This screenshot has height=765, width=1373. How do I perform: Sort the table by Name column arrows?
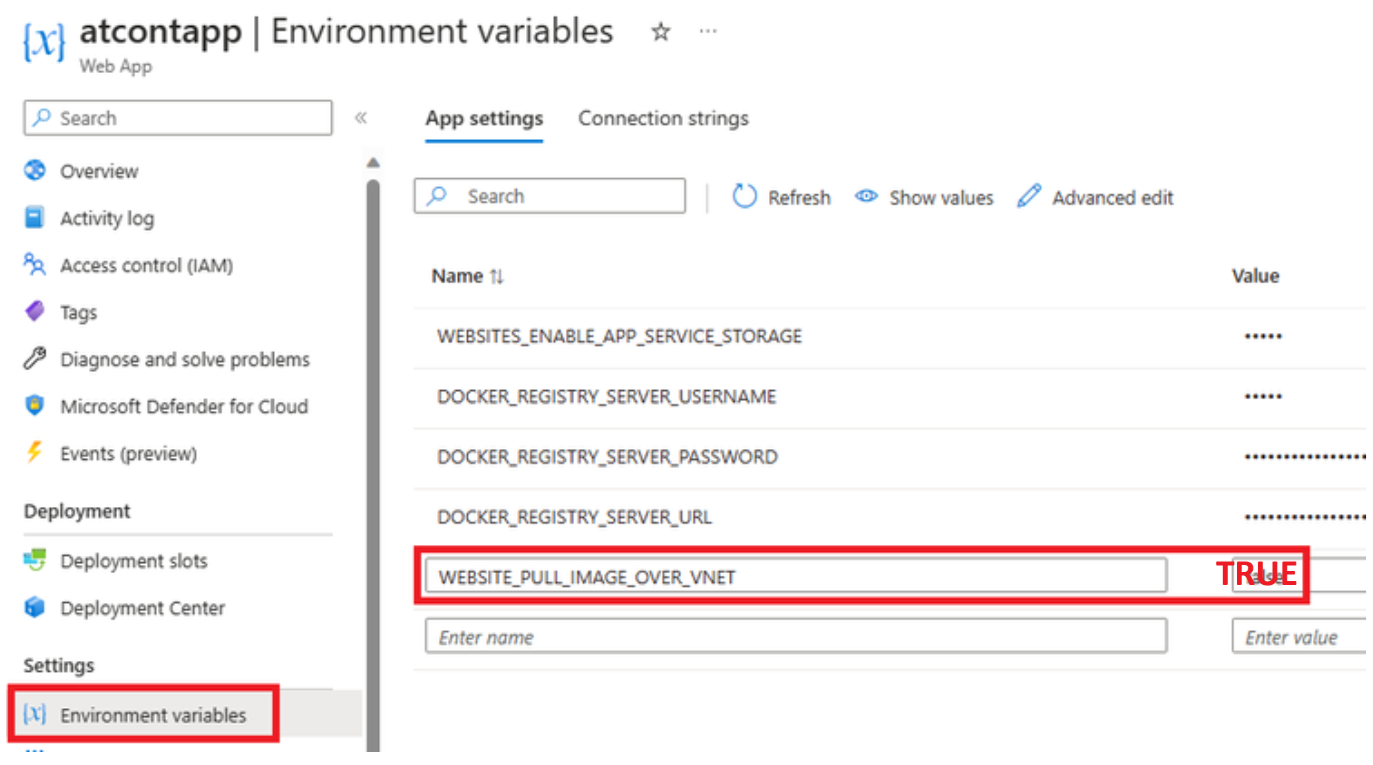click(x=497, y=277)
